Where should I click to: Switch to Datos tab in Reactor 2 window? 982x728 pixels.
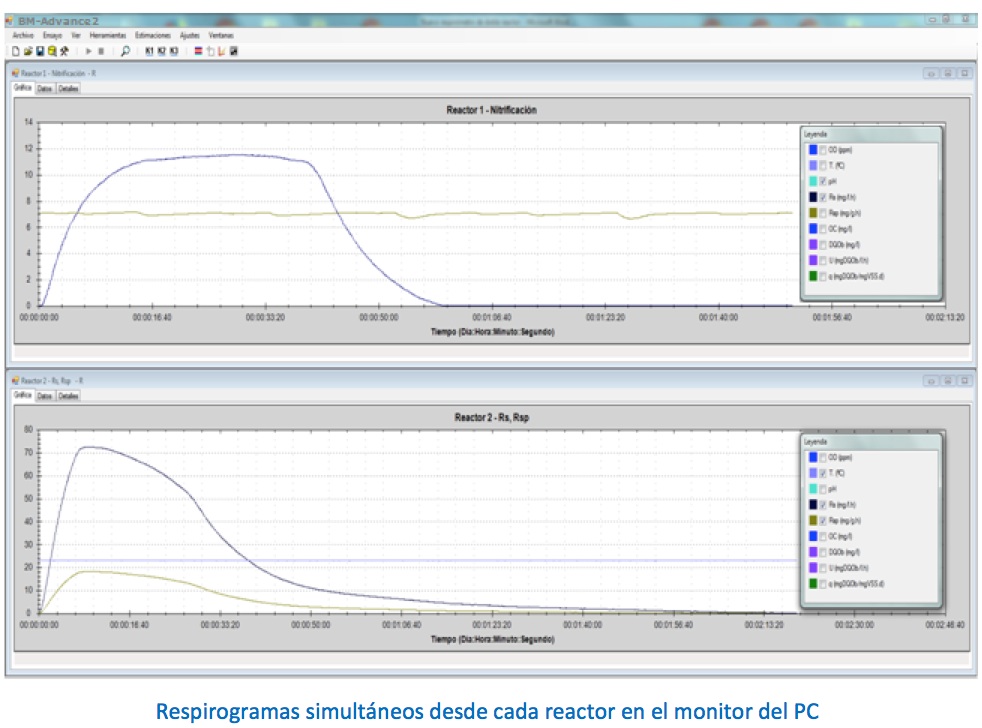[x=44, y=397]
